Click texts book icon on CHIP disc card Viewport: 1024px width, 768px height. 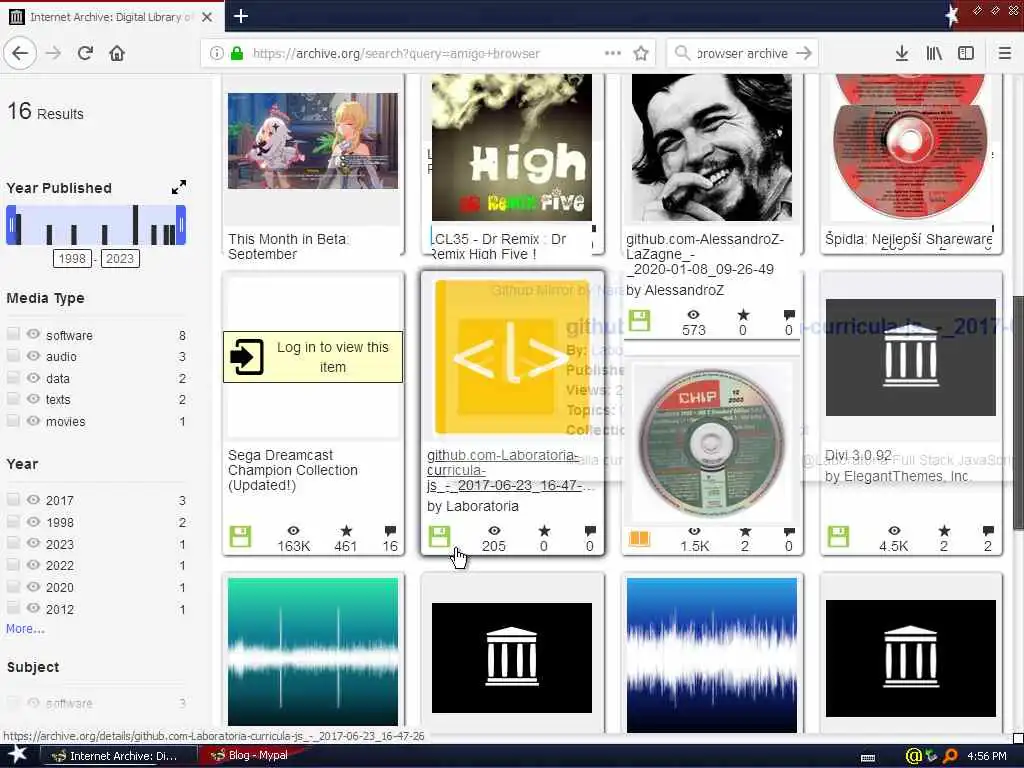(x=639, y=539)
